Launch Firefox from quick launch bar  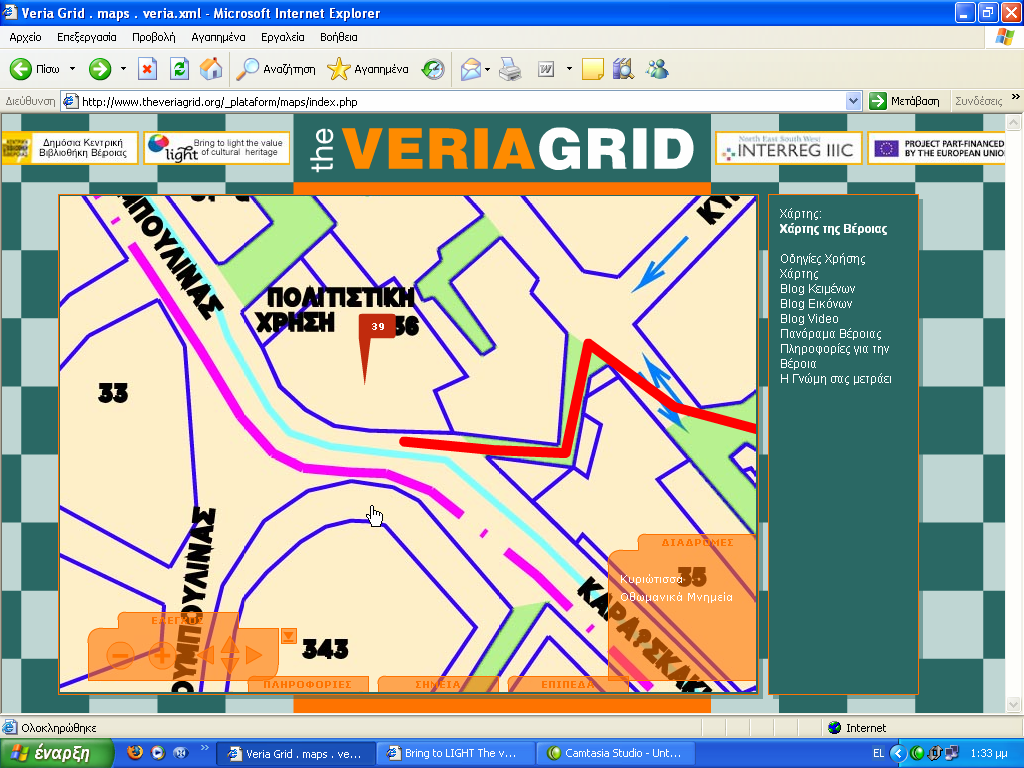pos(135,752)
